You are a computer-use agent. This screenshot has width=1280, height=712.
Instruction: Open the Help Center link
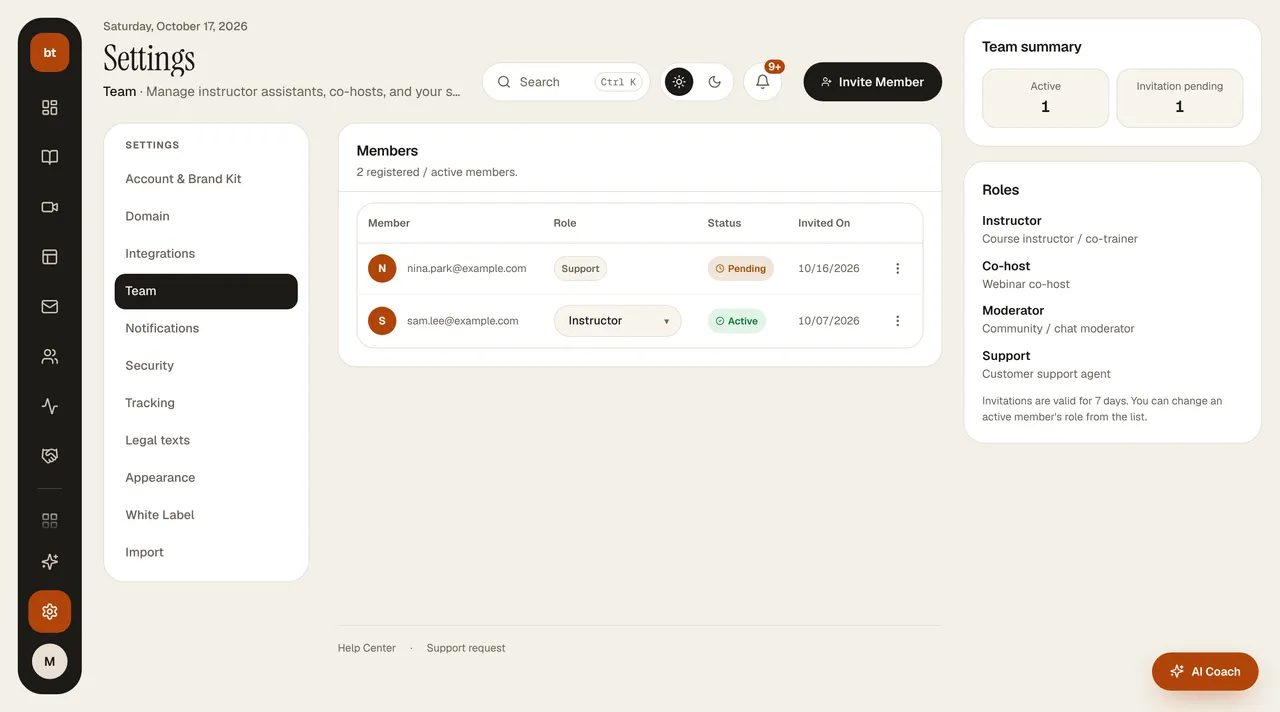(367, 648)
